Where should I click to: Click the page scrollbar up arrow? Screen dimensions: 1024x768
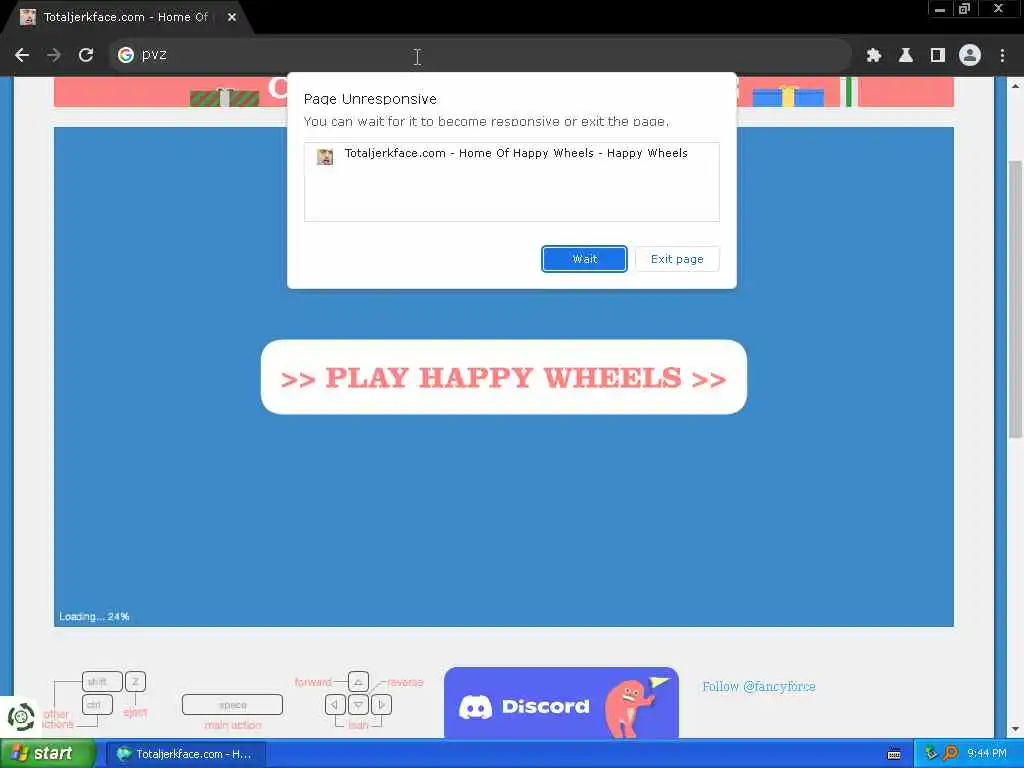tap(1015, 86)
